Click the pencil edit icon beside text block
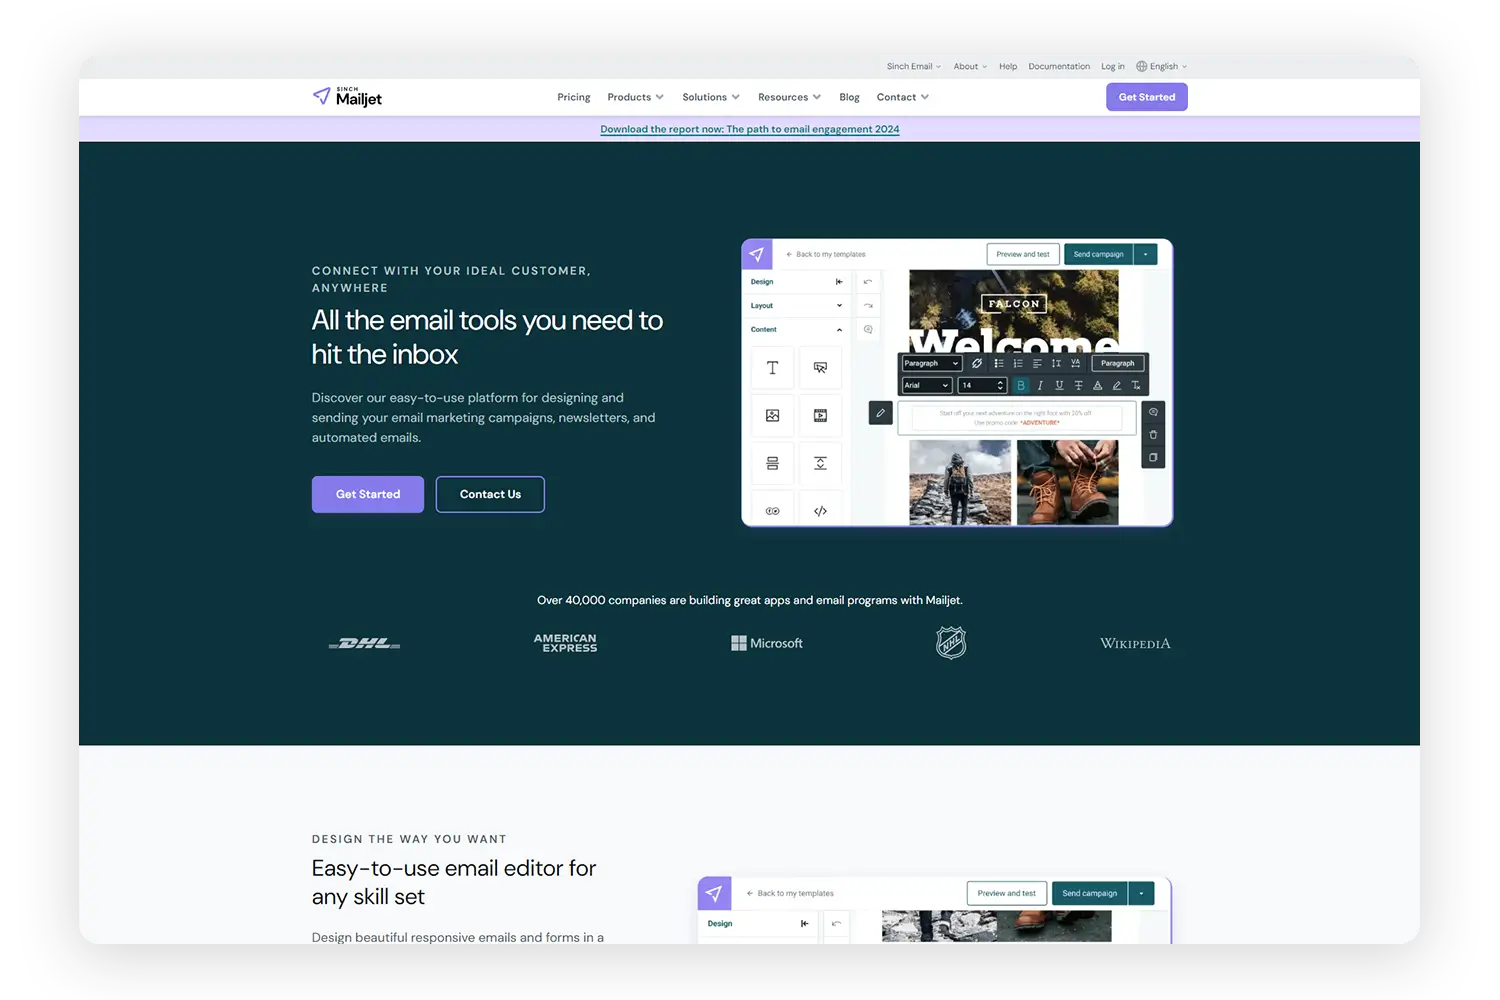Viewport: 1500px width, 1000px height. pyautogui.click(x=881, y=412)
